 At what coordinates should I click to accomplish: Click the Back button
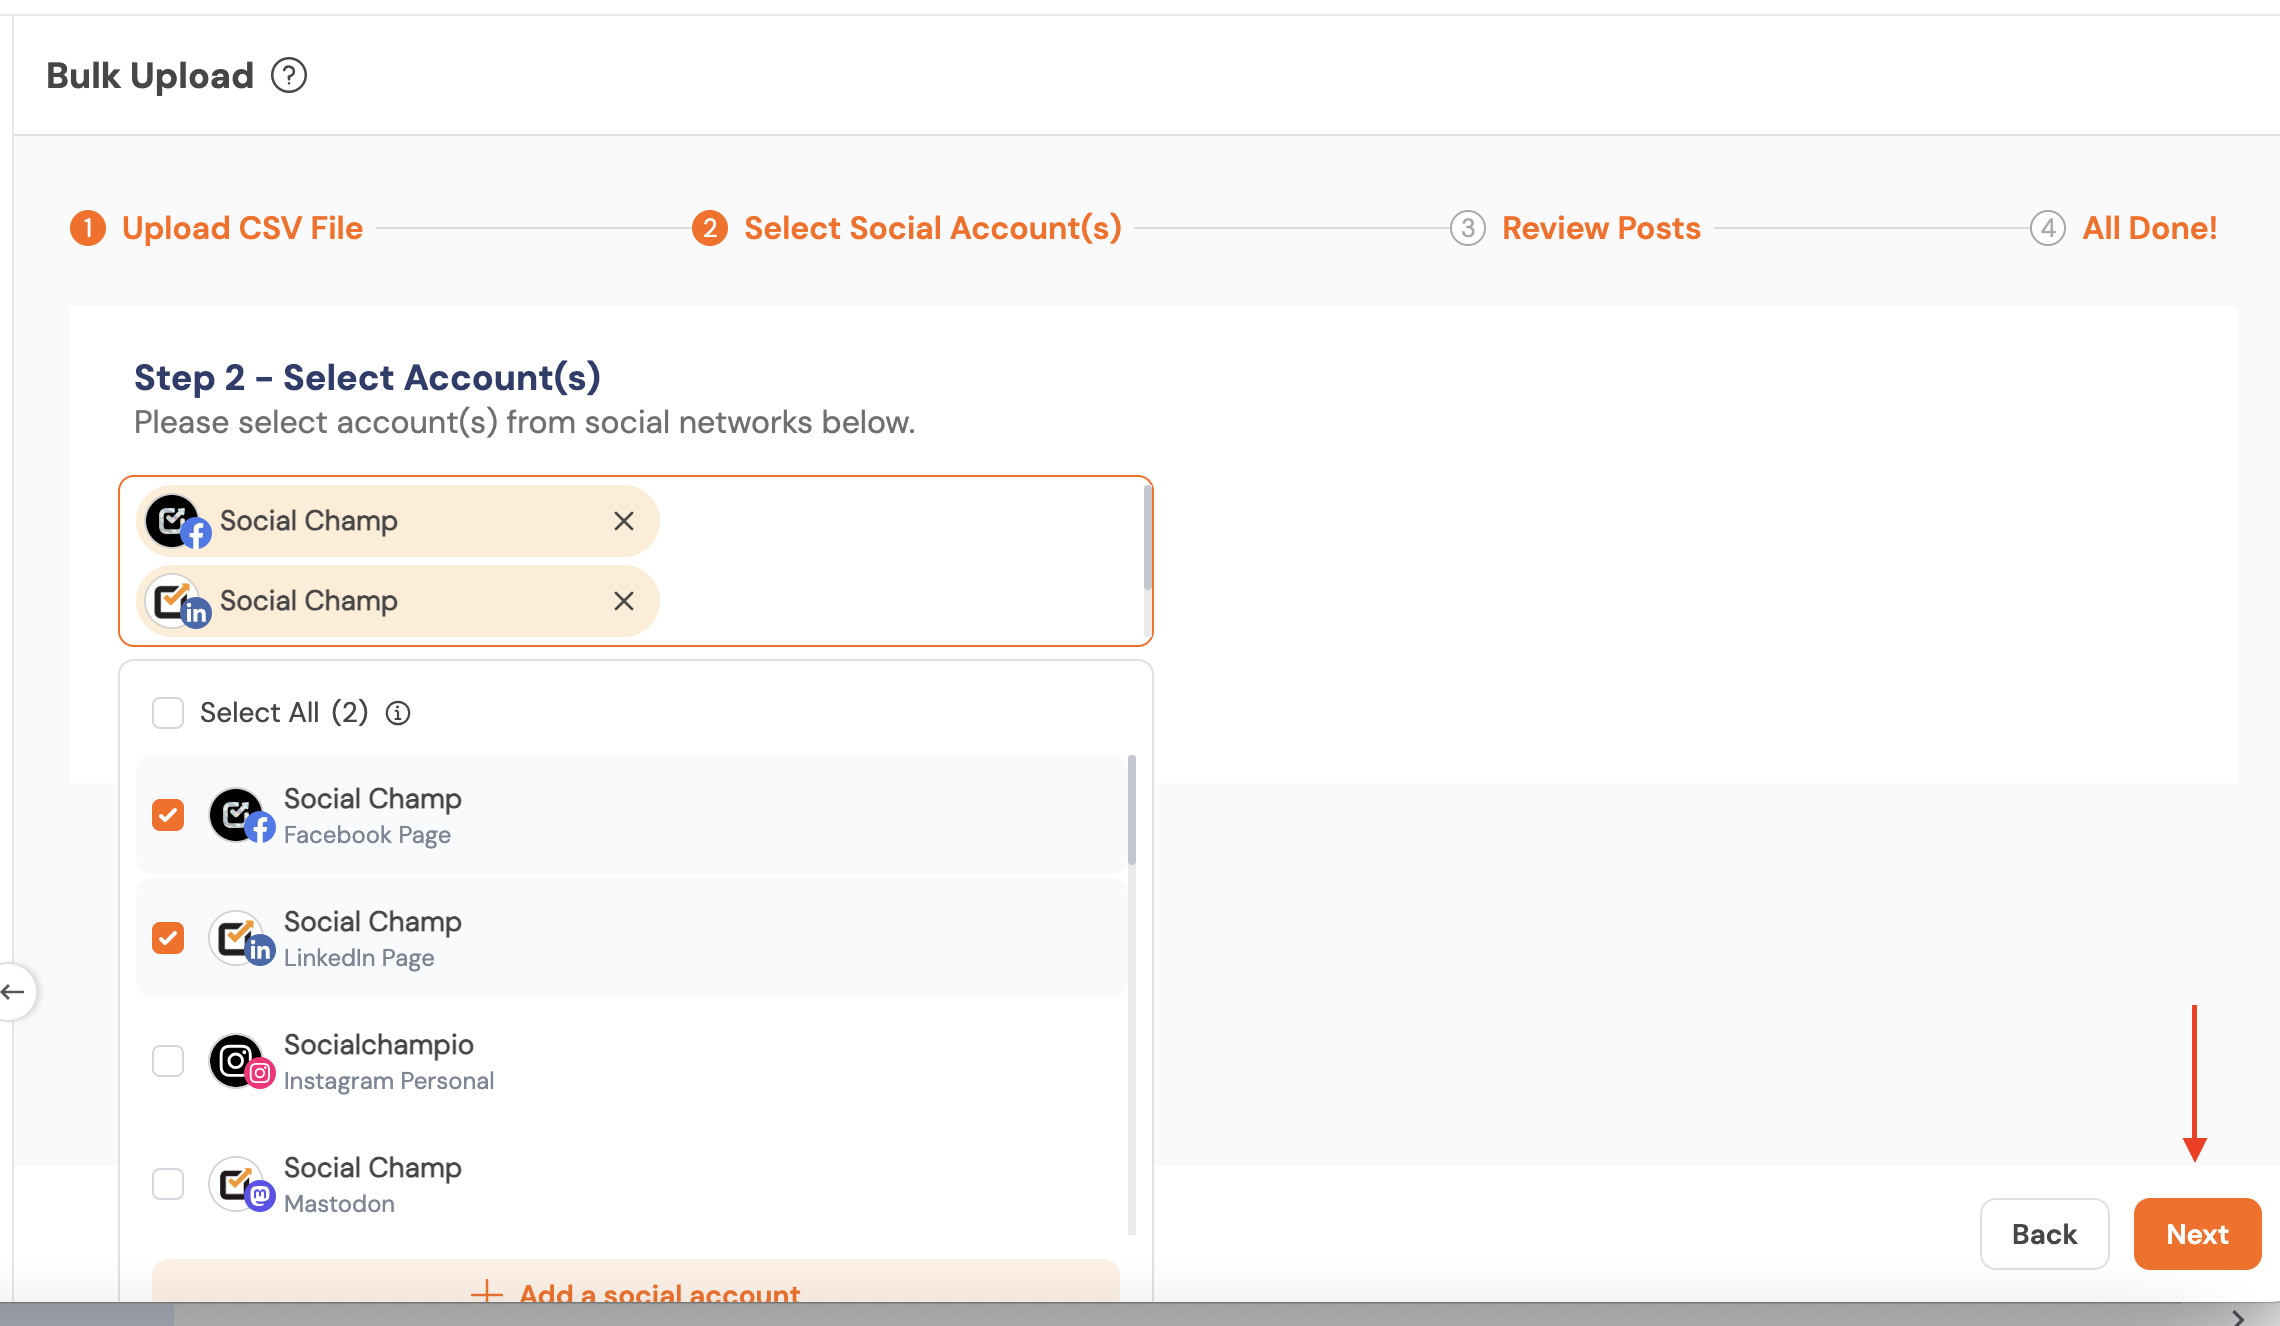tap(2044, 1234)
